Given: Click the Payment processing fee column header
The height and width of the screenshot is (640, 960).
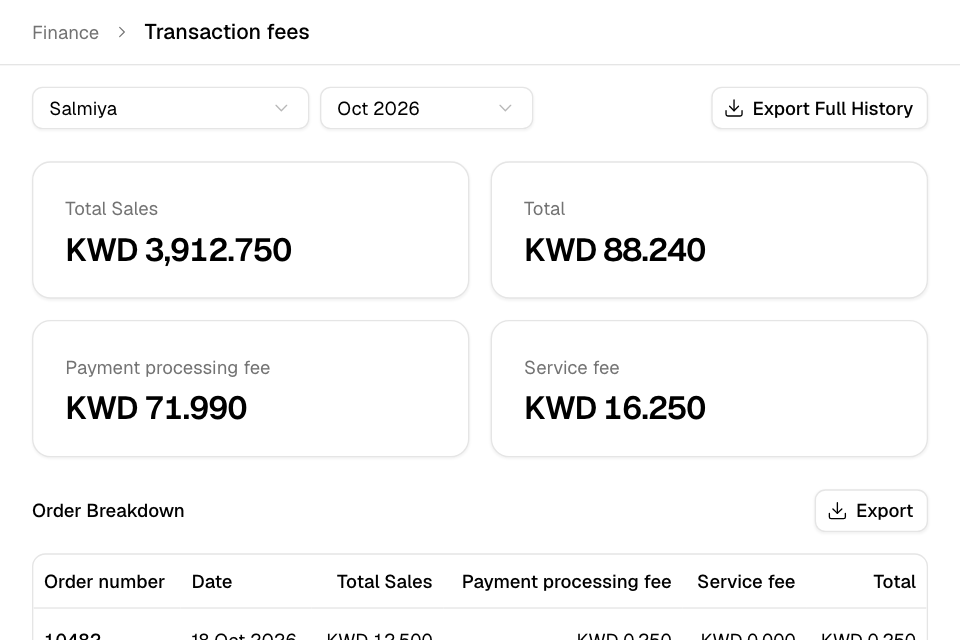Looking at the screenshot, I should coord(566,582).
